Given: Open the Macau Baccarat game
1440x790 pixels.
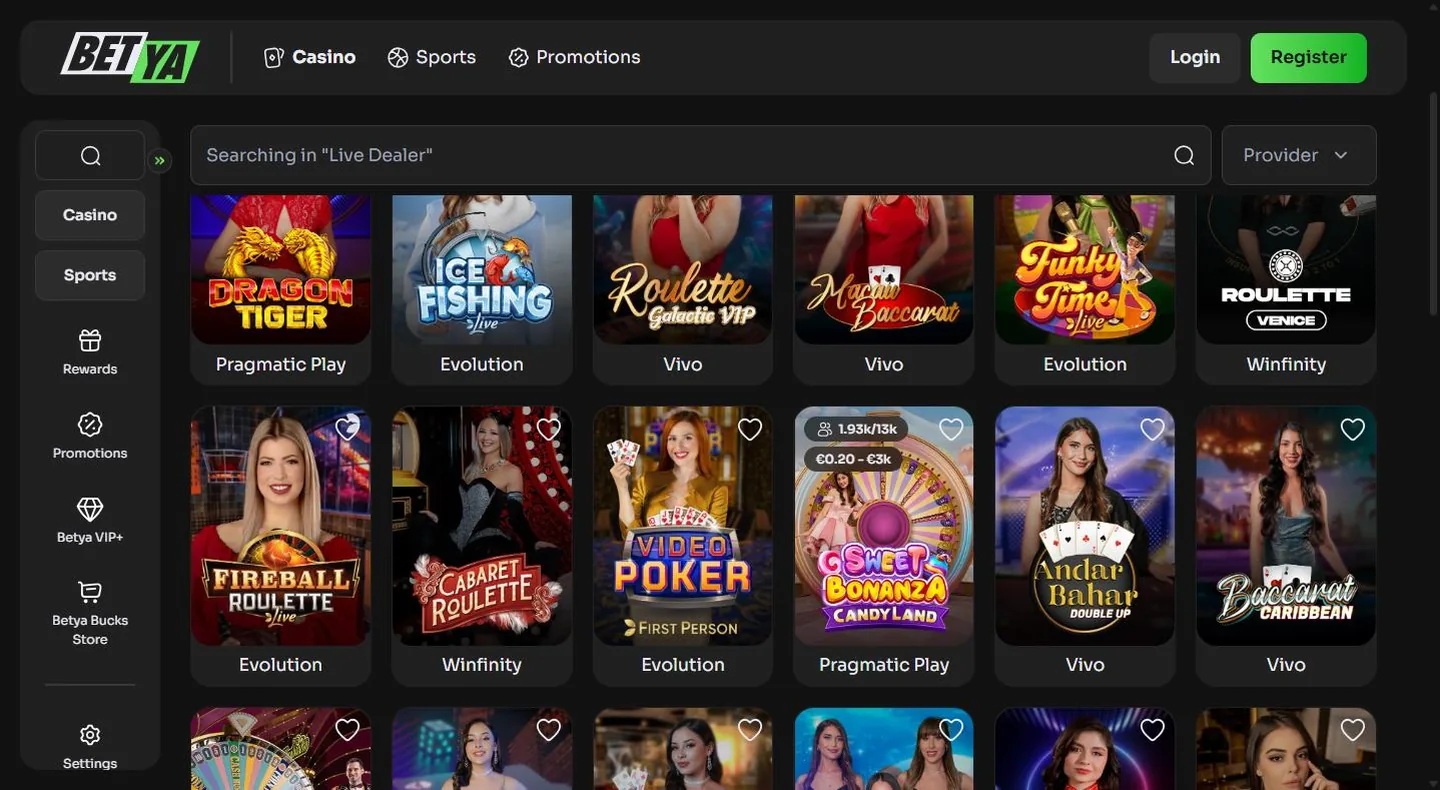Looking at the screenshot, I should pos(884,270).
